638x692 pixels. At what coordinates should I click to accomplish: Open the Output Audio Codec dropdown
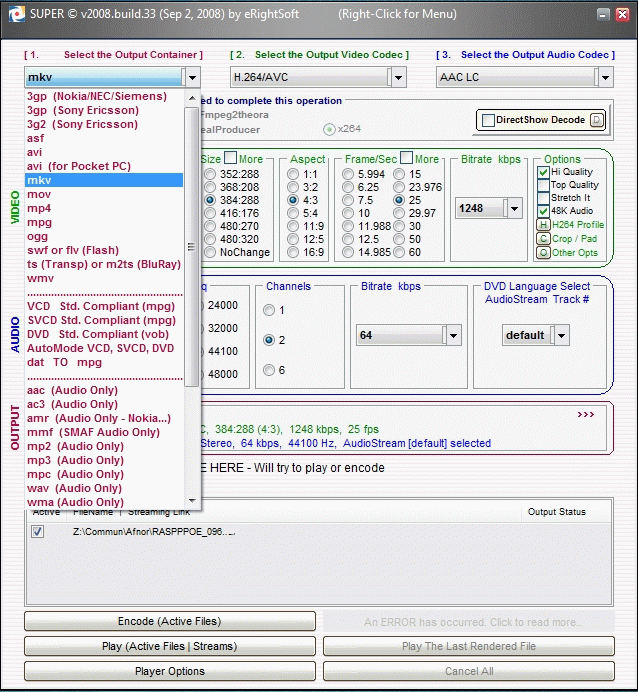(x=605, y=78)
